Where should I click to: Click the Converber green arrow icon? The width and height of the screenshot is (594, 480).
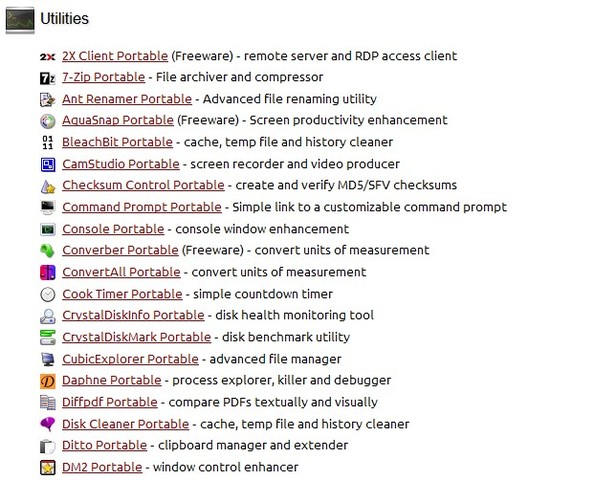48,250
